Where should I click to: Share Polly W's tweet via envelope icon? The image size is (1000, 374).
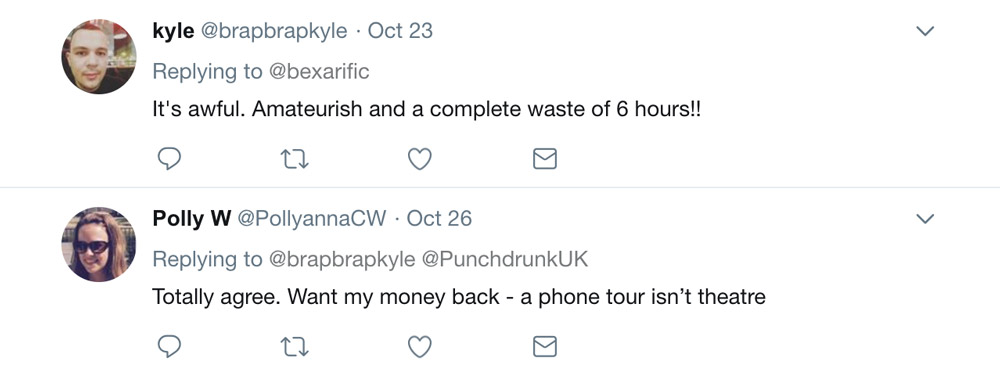[545, 347]
